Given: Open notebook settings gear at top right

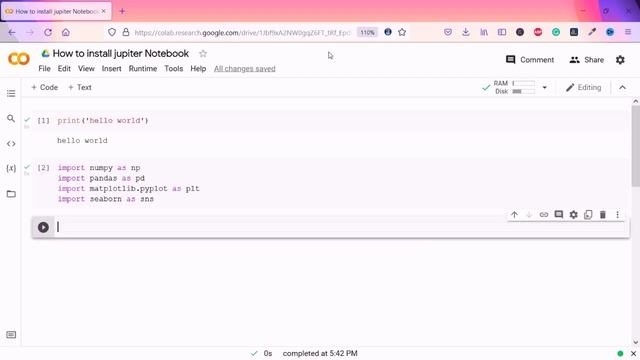Looking at the screenshot, I should (620, 60).
